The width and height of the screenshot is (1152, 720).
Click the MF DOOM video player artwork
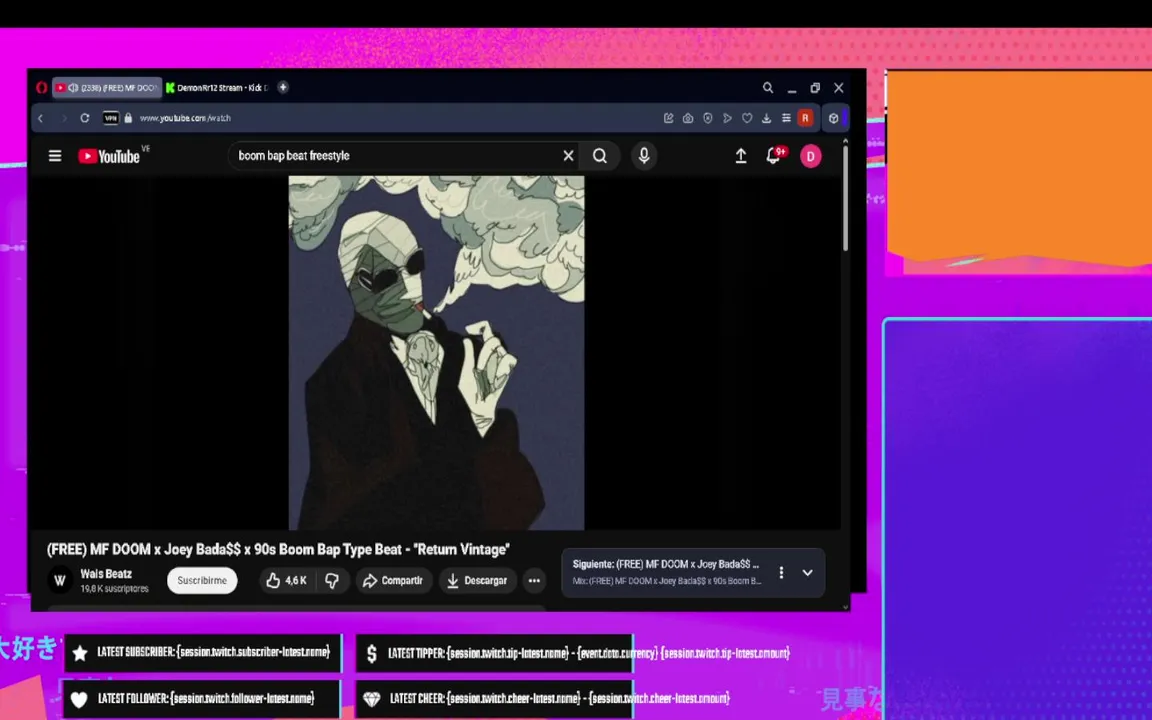(436, 353)
